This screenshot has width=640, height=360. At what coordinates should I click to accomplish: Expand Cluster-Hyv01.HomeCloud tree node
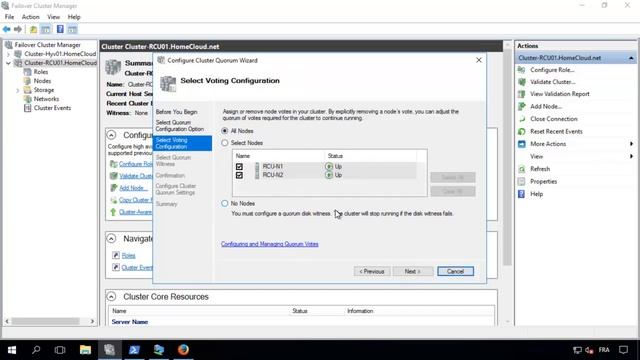pos(8,54)
